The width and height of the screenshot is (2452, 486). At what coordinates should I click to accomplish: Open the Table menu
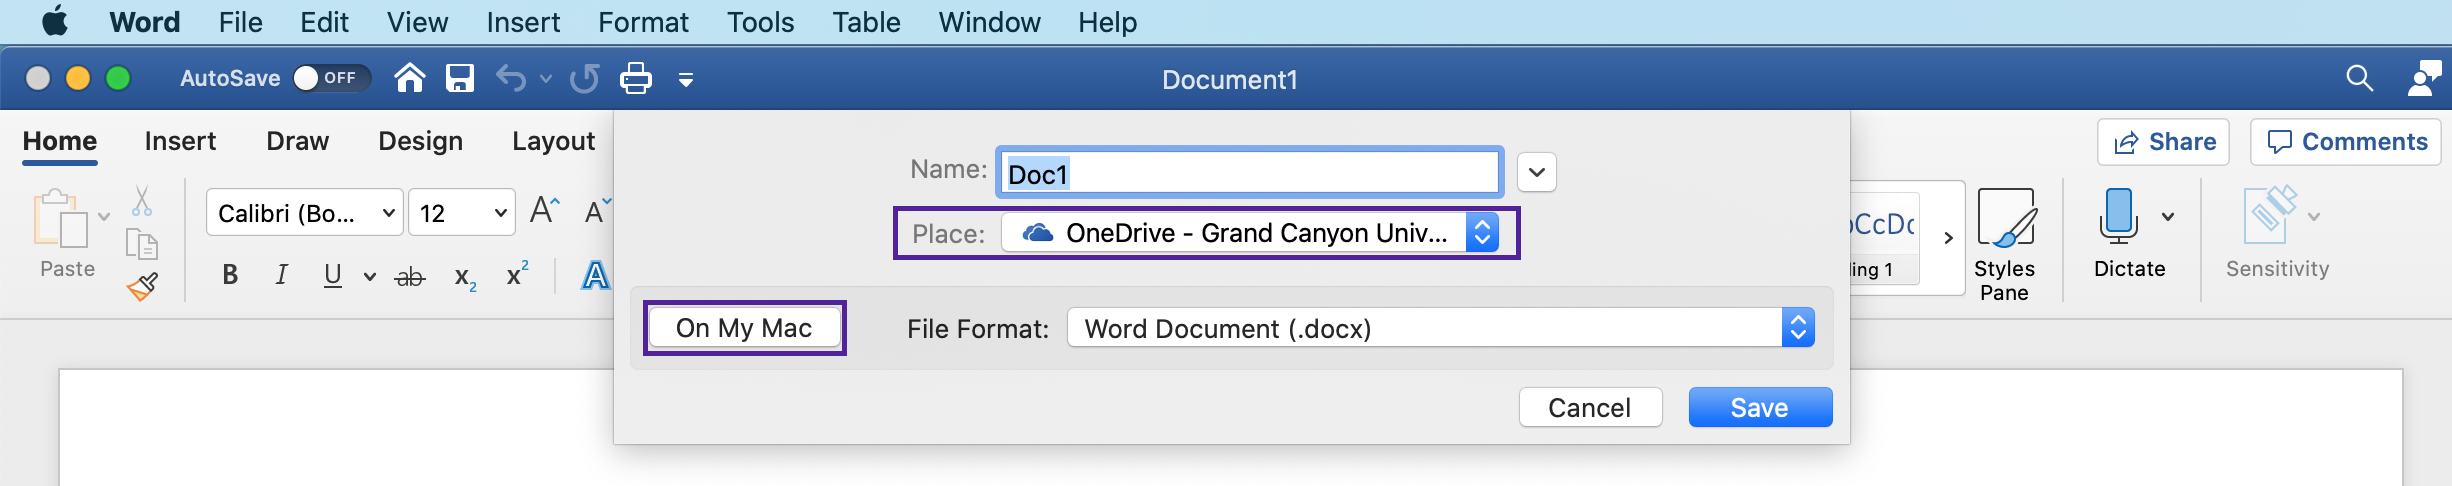click(866, 22)
